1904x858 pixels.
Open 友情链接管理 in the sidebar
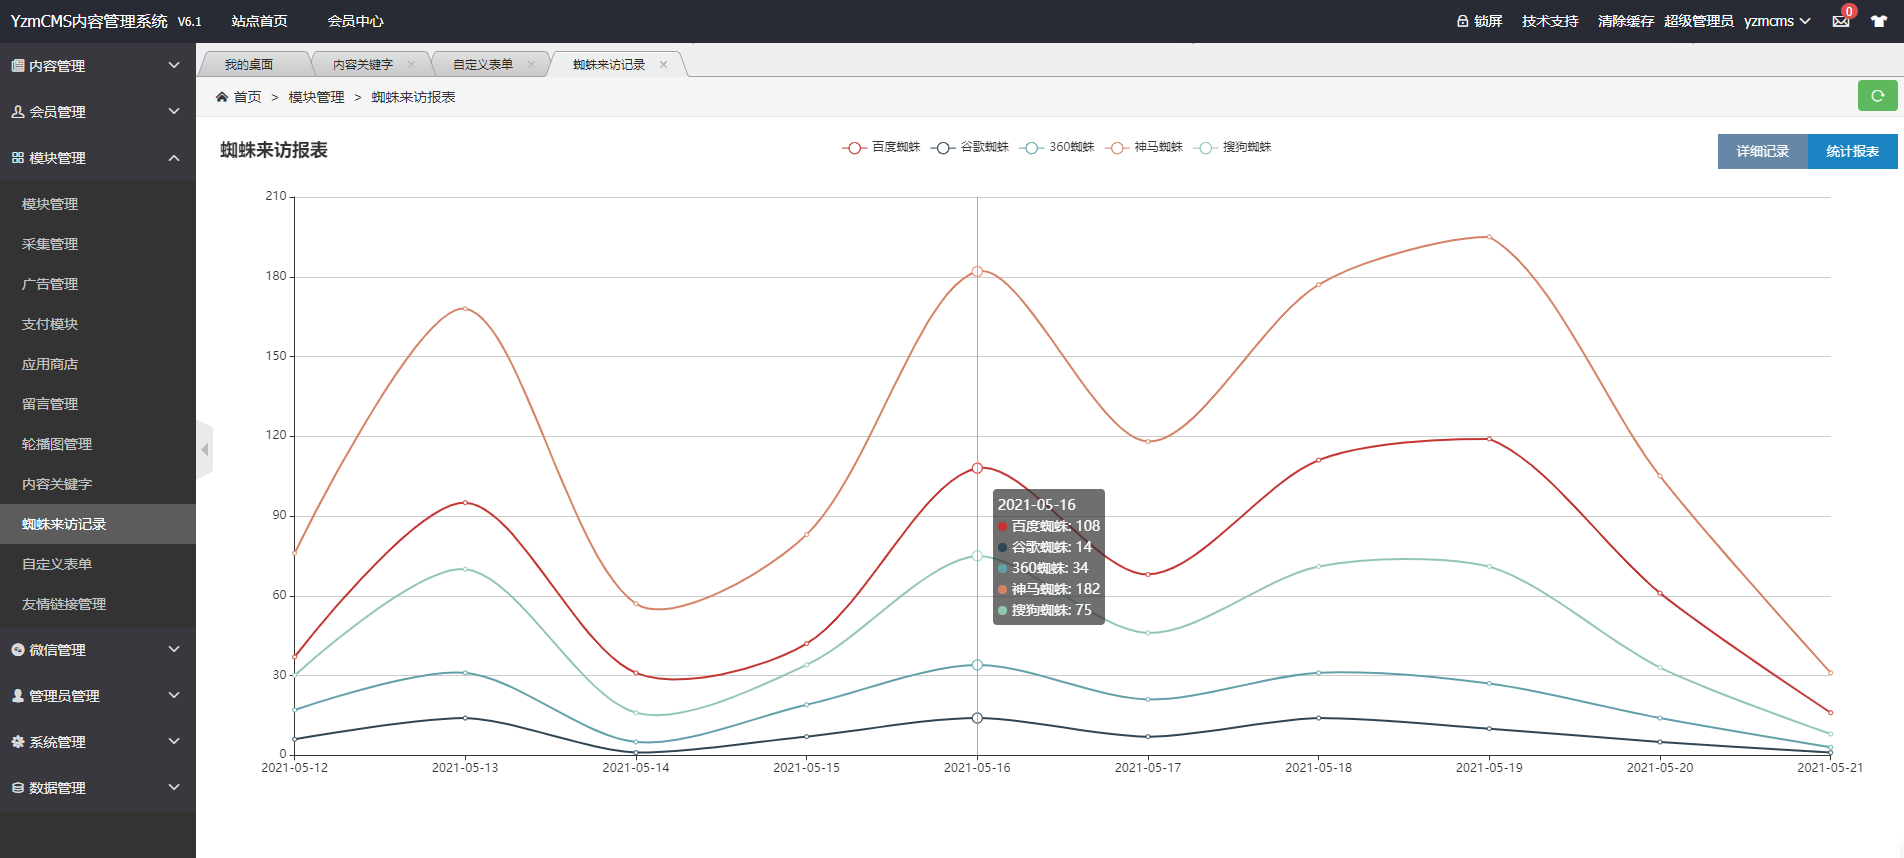(64, 604)
